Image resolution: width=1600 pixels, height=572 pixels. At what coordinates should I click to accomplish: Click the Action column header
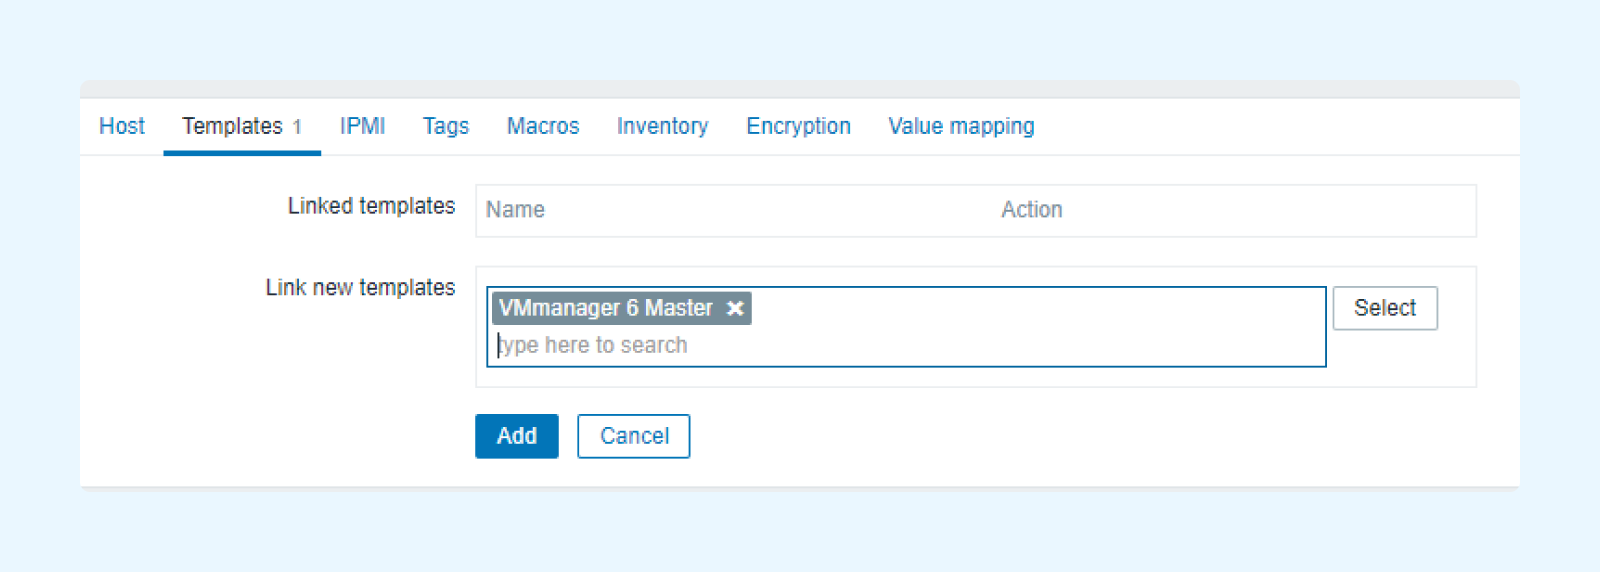pos(1032,210)
